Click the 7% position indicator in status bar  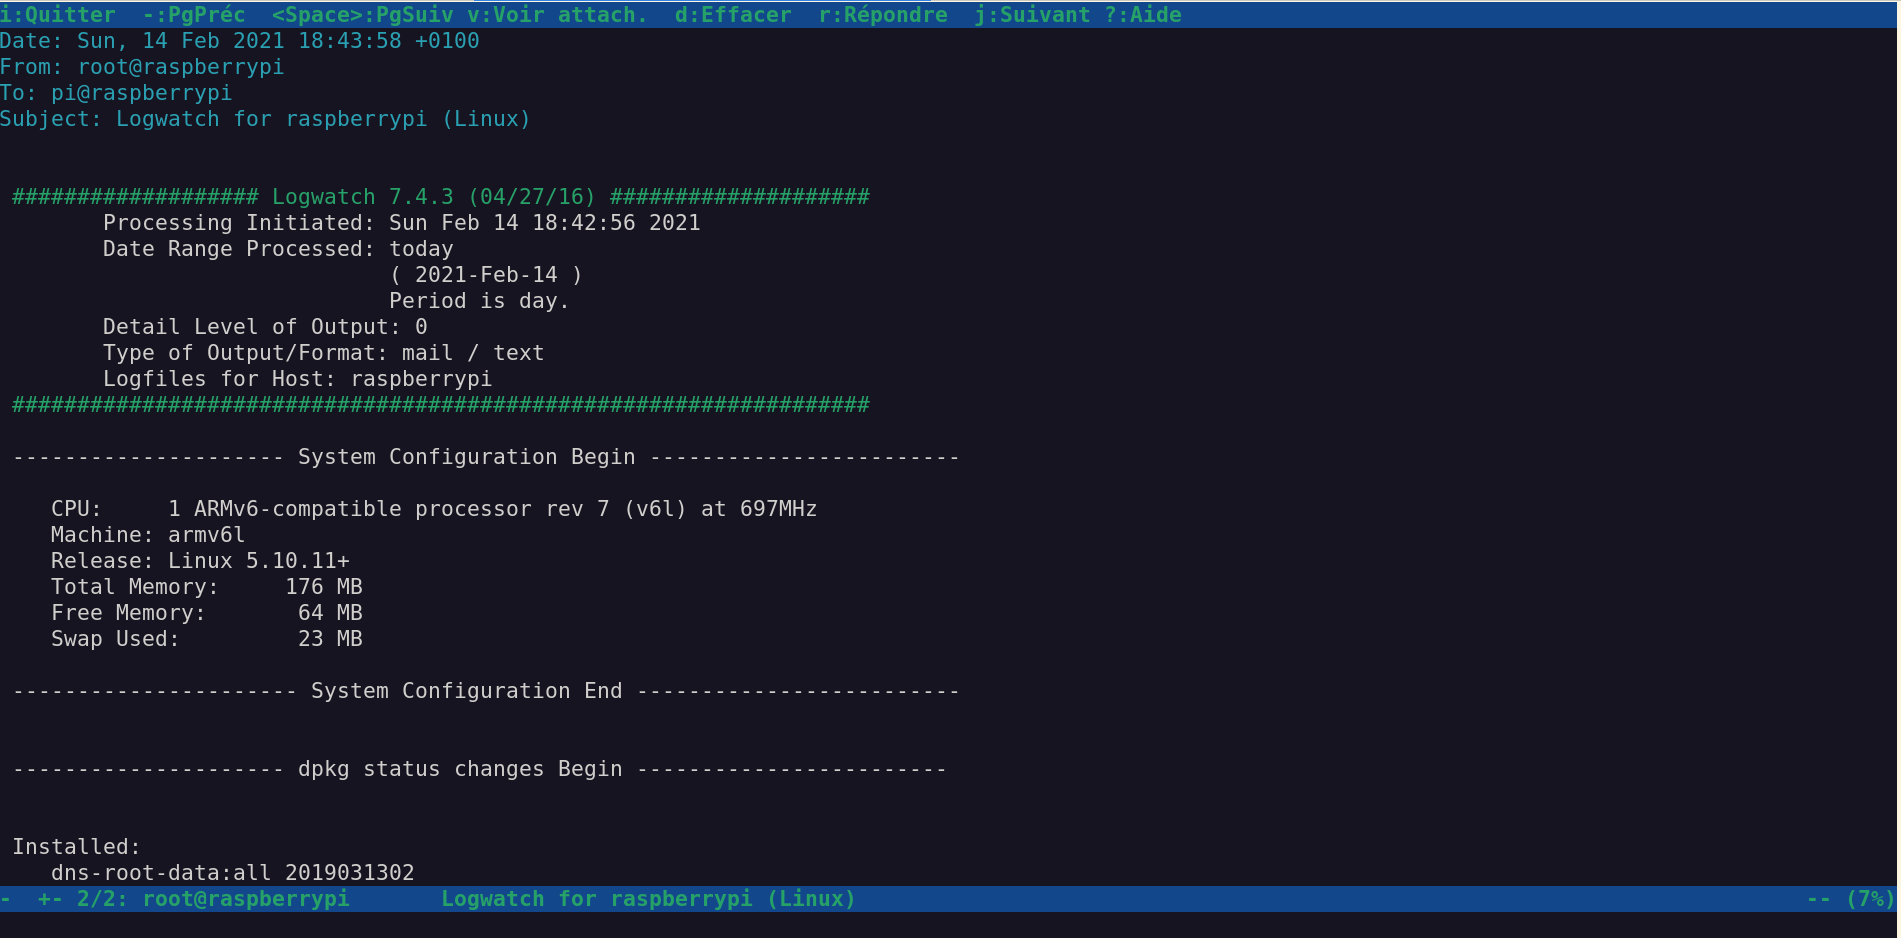click(x=1869, y=899)
